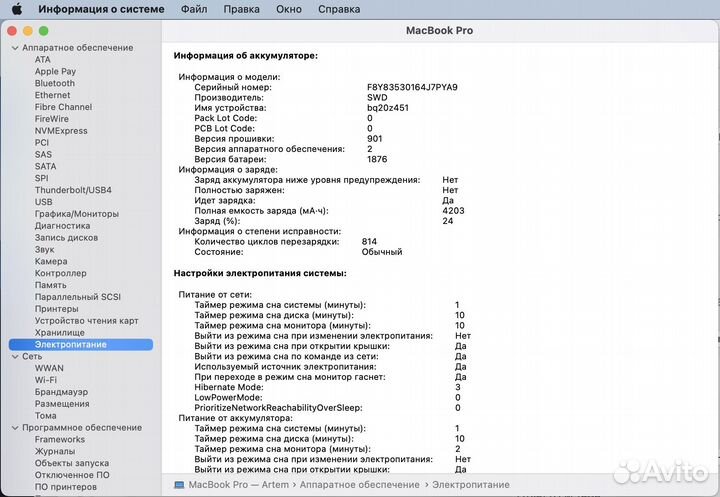Screen dimensions: 720x497
Task: Select Диагностика in the sidebar
Action: pos(62,226)
